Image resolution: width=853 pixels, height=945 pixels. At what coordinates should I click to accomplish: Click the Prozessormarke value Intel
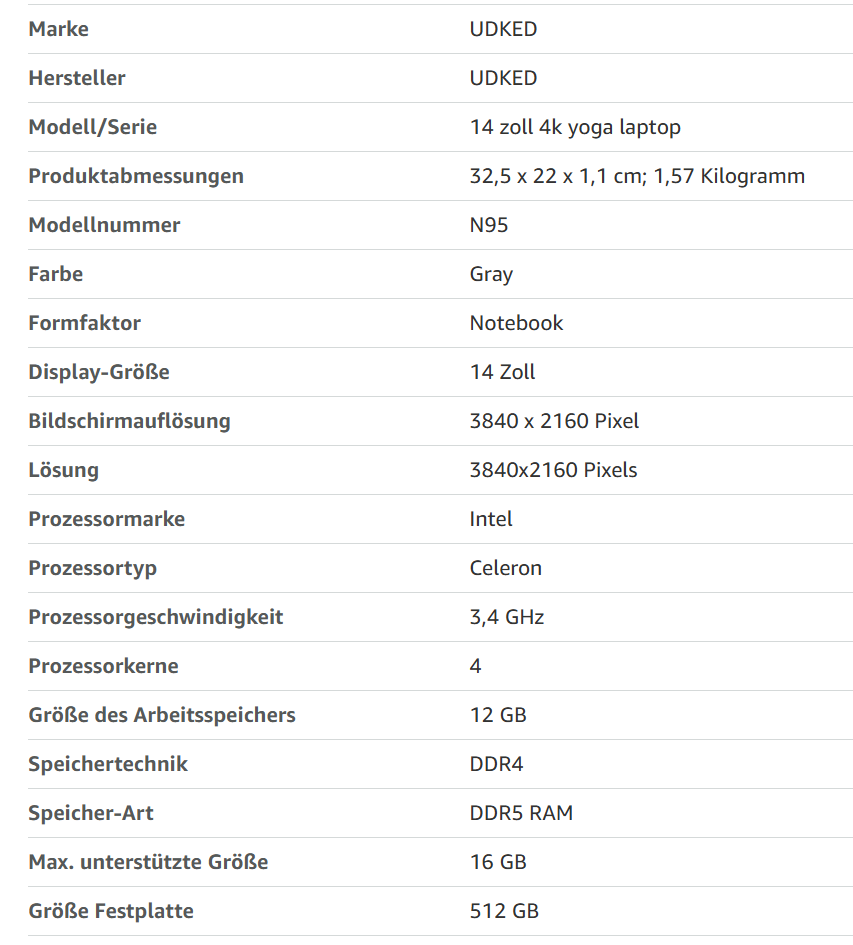pyautogui.click(x=491, y=519)
